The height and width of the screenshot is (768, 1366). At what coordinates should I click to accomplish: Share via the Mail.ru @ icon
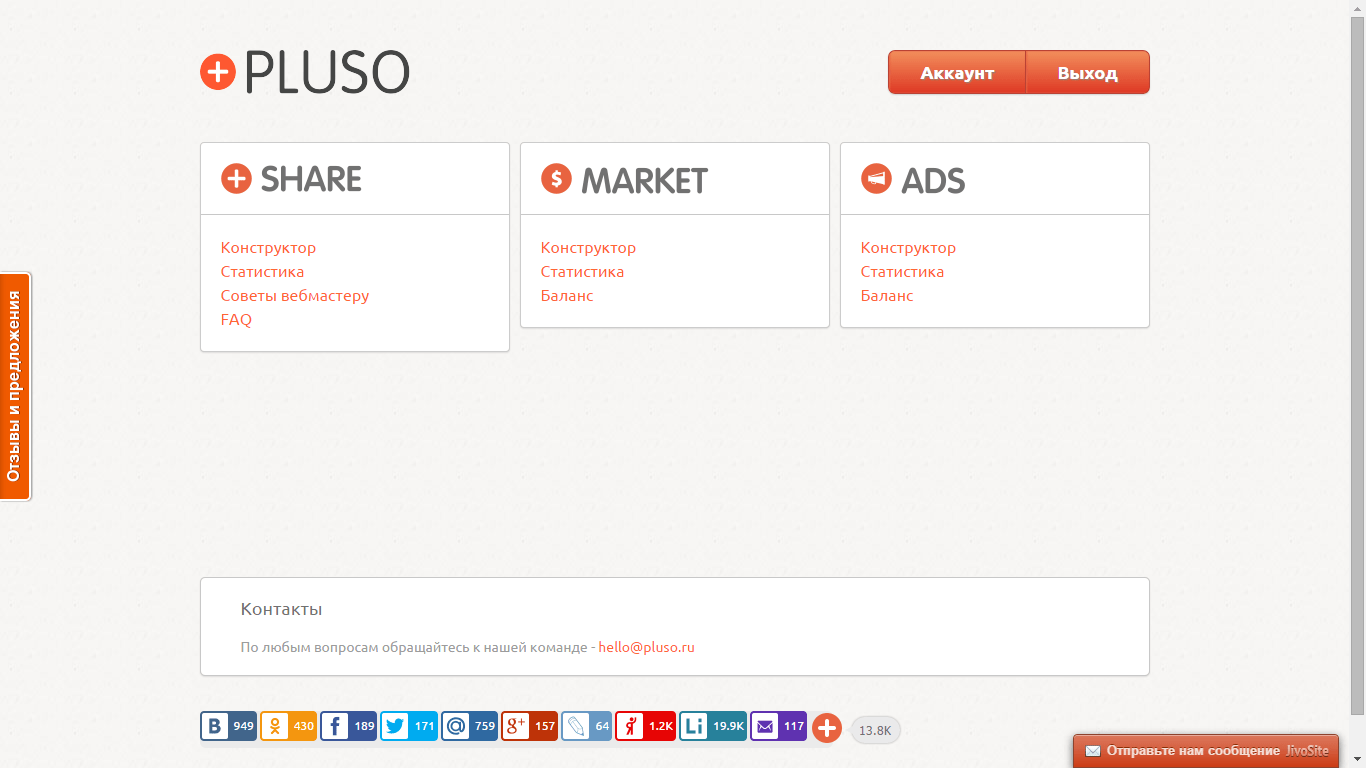456,726
